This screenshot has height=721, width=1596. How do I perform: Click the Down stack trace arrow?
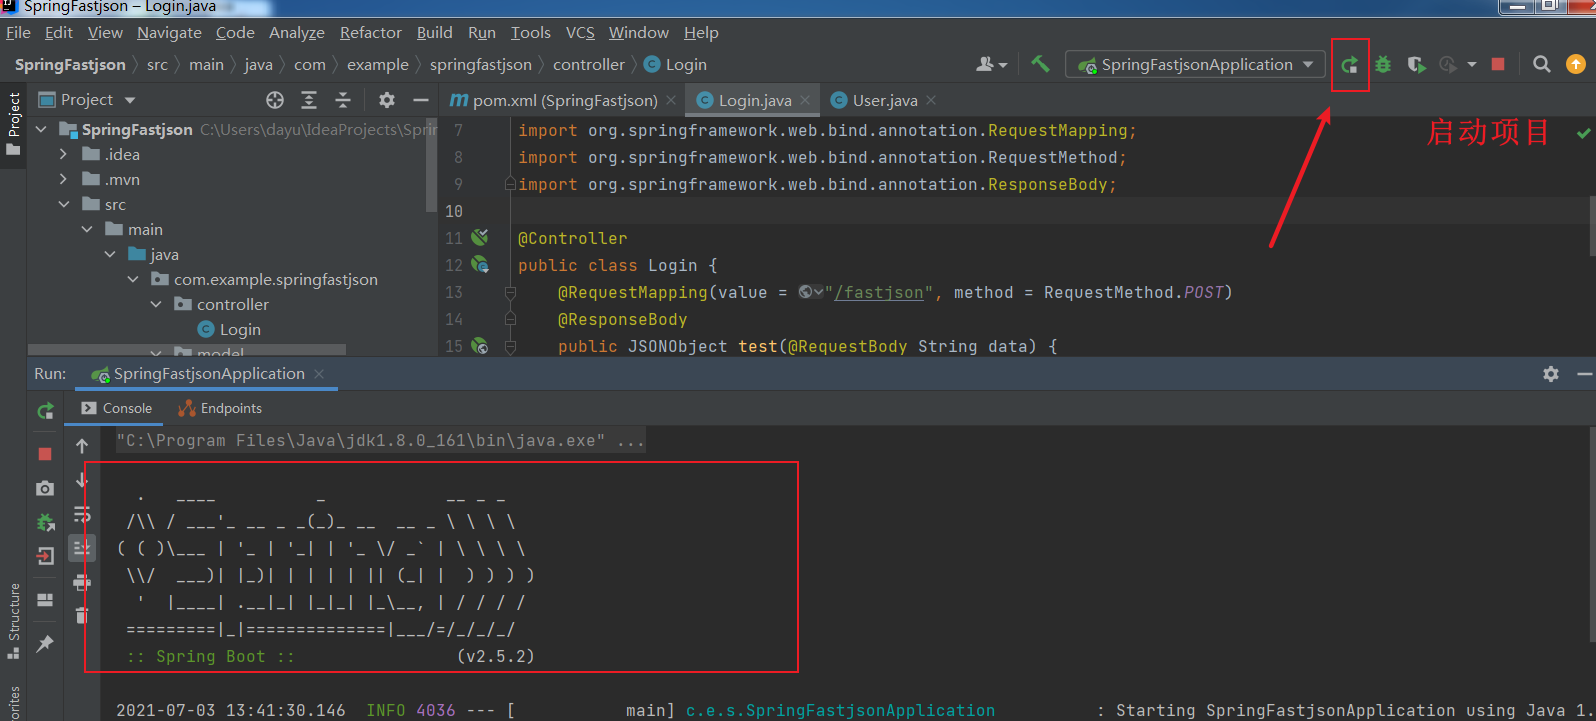point(82,480)
